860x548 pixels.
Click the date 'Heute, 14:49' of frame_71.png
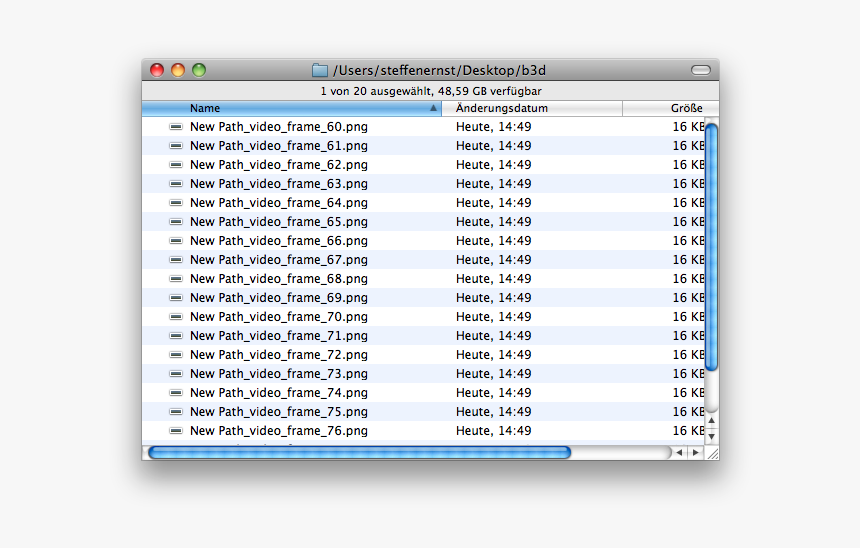493,336
